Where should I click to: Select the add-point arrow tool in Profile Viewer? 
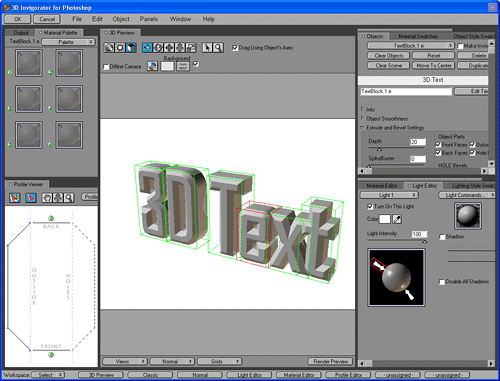point(15,198)
